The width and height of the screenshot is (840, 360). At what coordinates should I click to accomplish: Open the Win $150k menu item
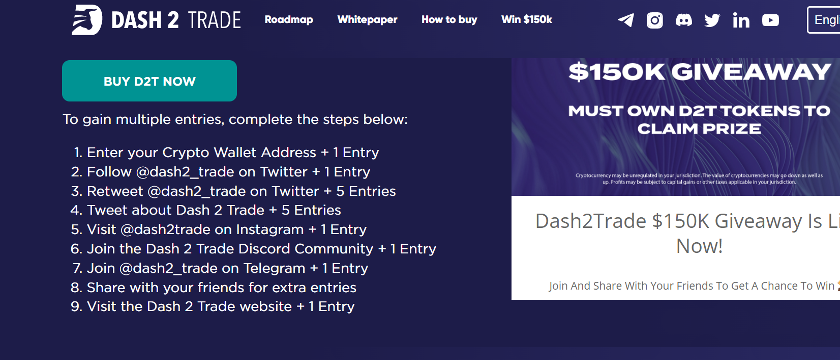tap(527, 20)
